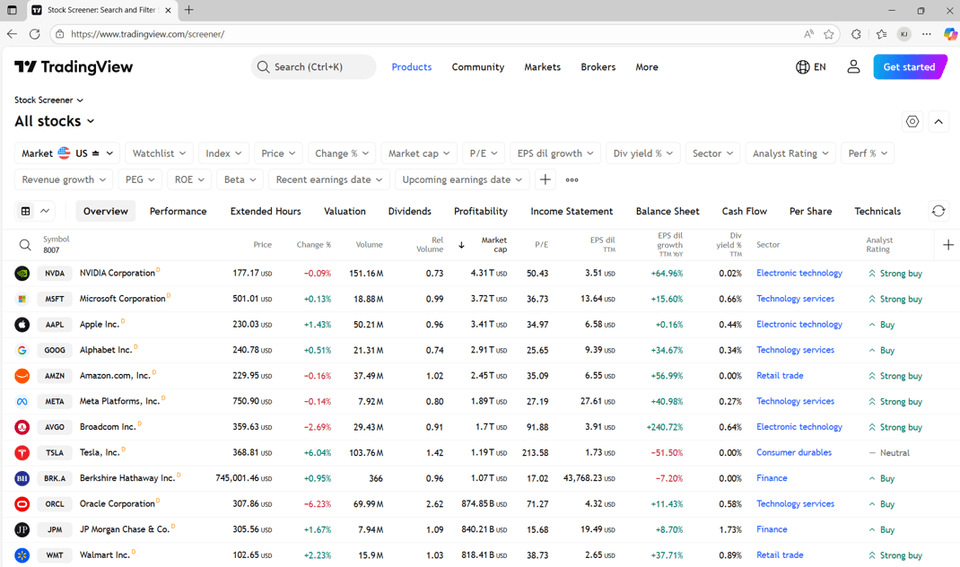
Task: Click Berkshire Hathaway price 745,001.46
Action: click(x=244, y=478)
